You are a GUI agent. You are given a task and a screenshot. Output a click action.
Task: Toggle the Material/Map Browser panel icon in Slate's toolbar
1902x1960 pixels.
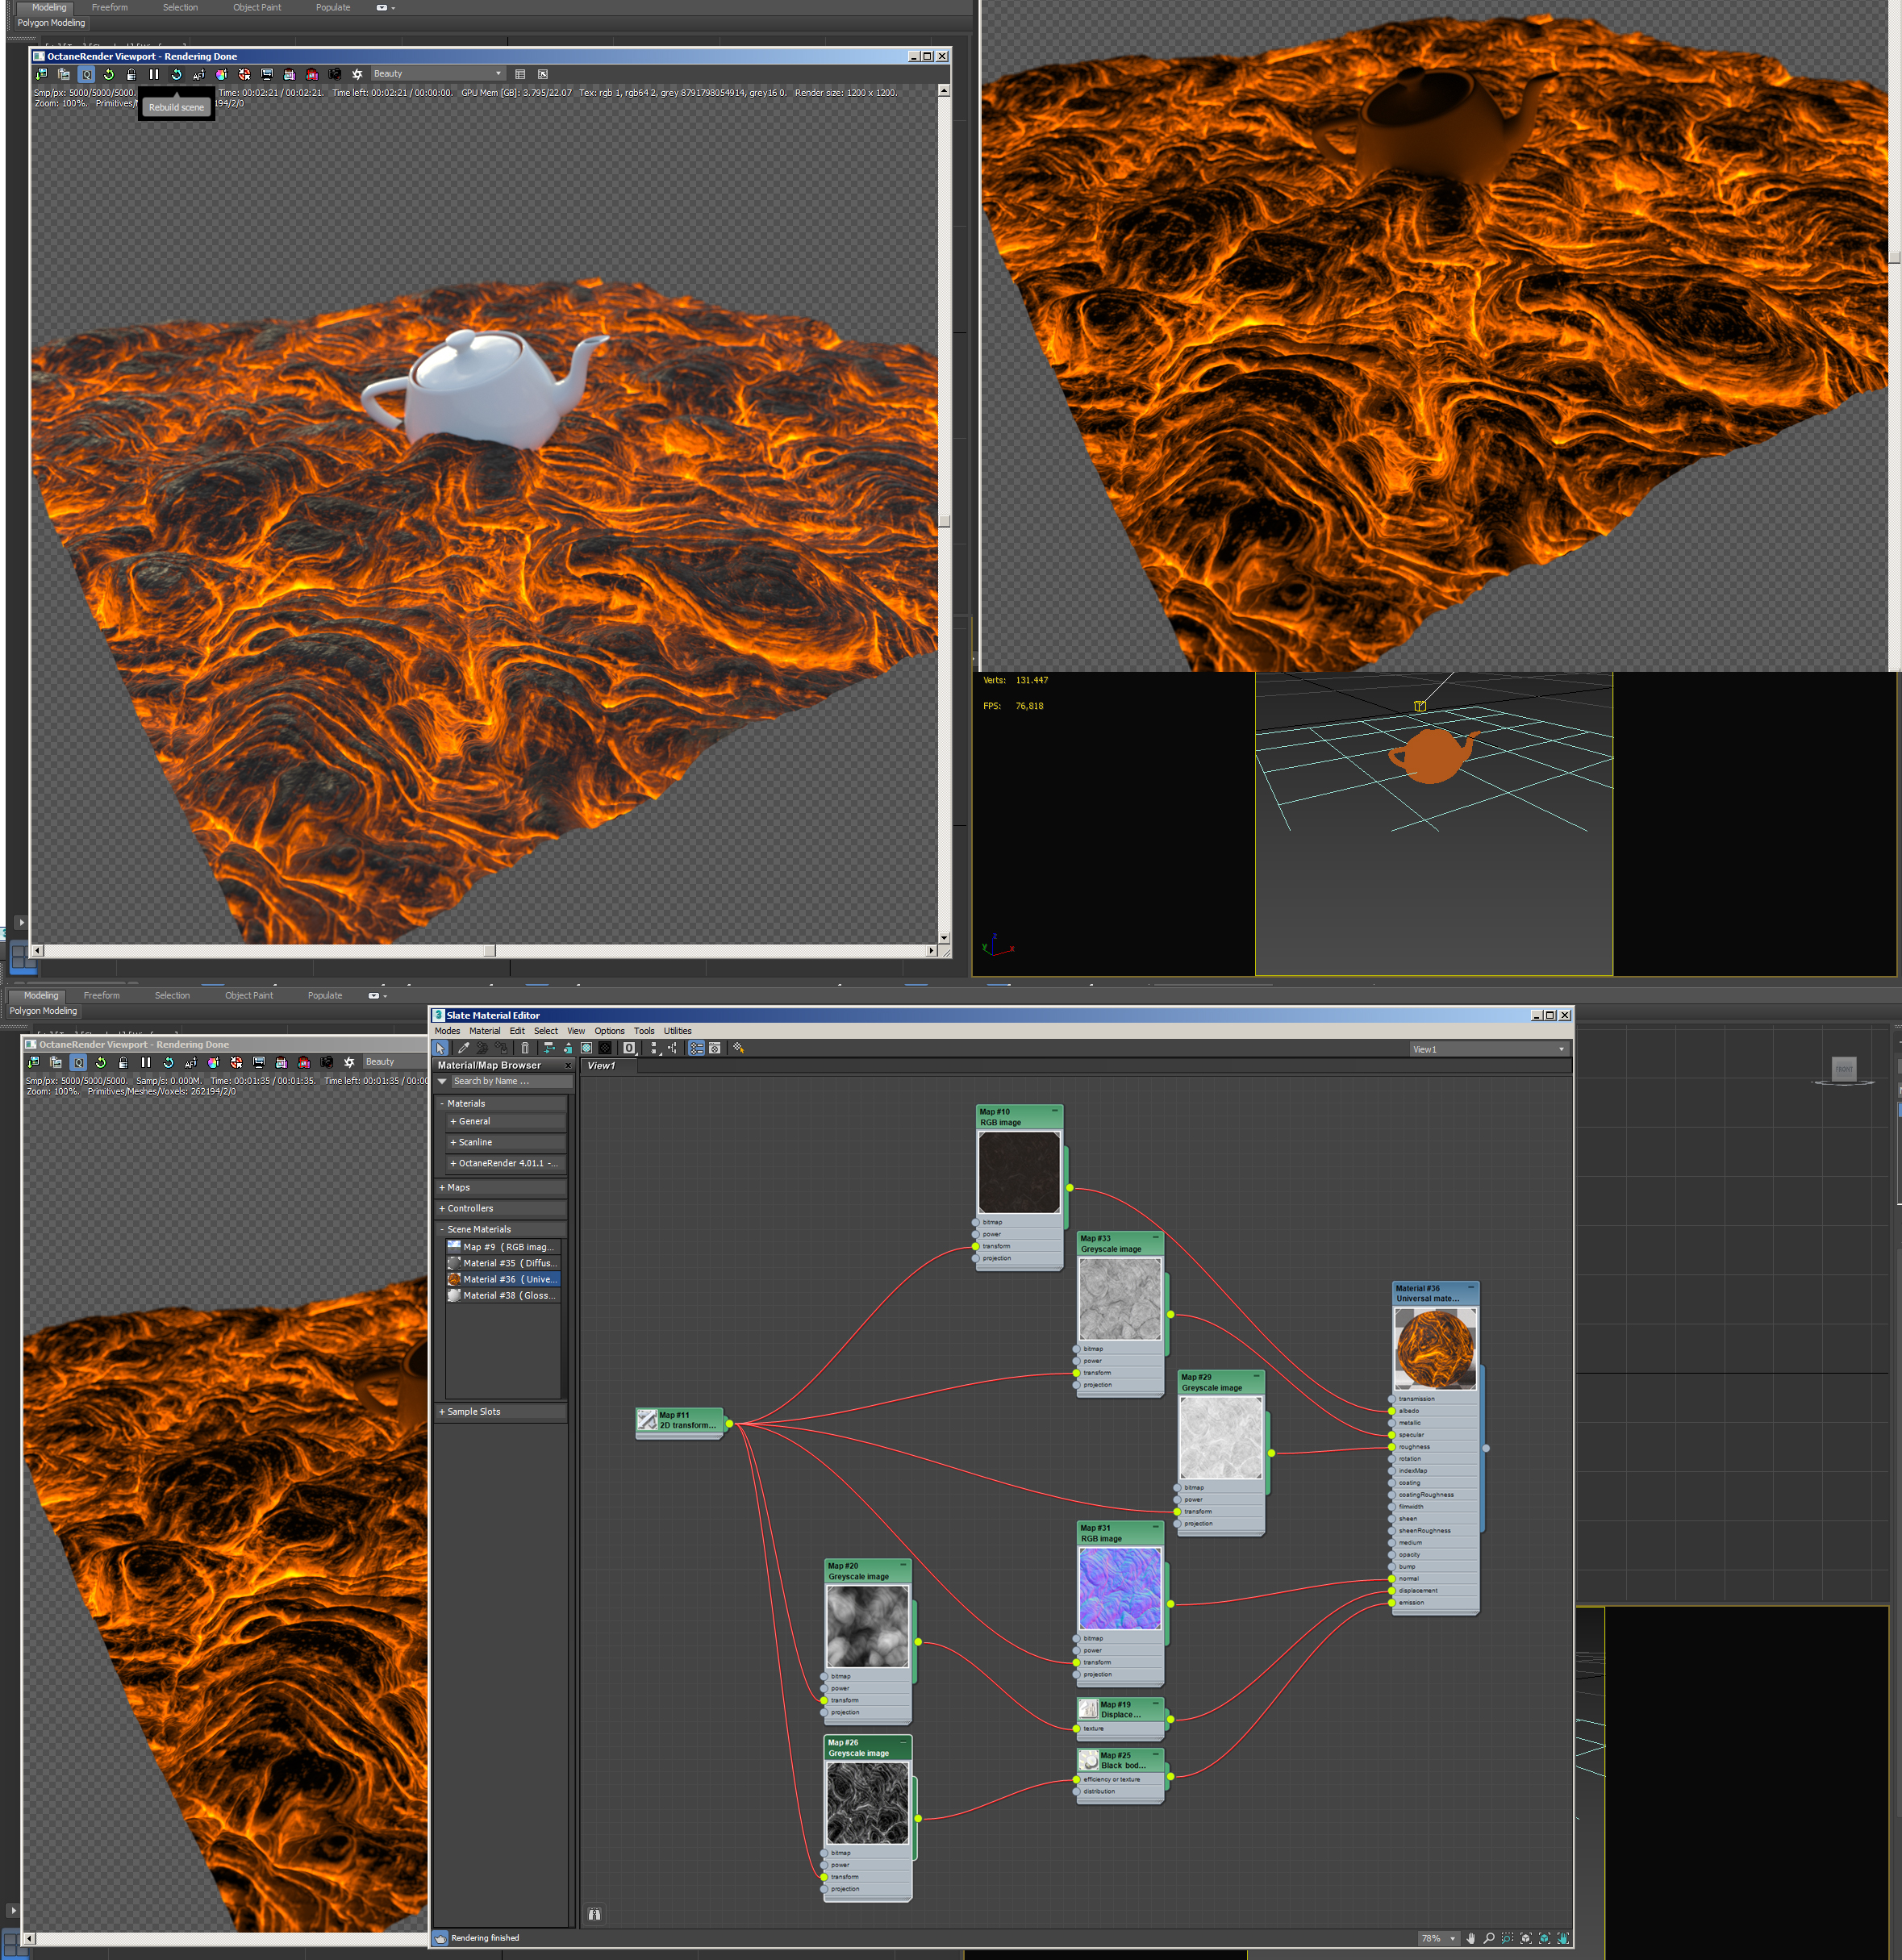tap(697, 1048)
